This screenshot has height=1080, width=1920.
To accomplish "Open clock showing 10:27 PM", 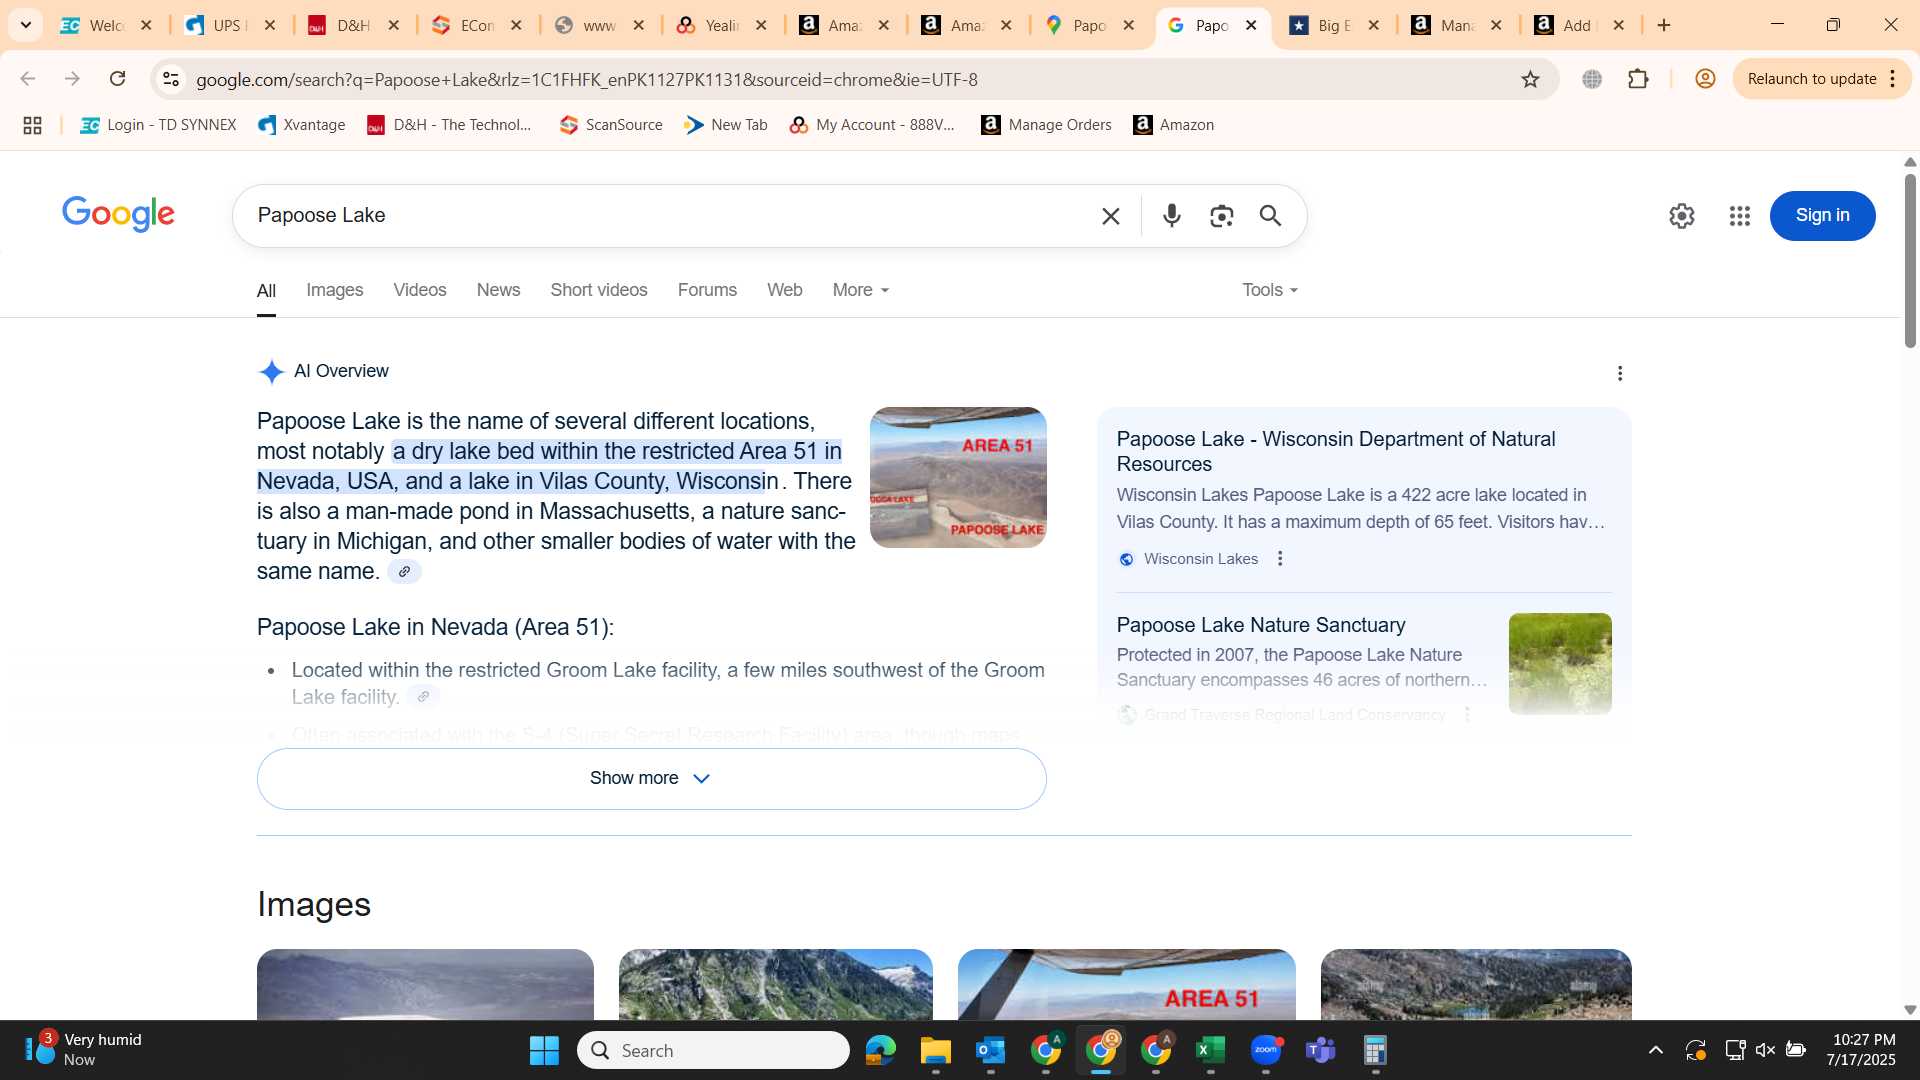I will pyautogui.click(x=1863, y=1050).
